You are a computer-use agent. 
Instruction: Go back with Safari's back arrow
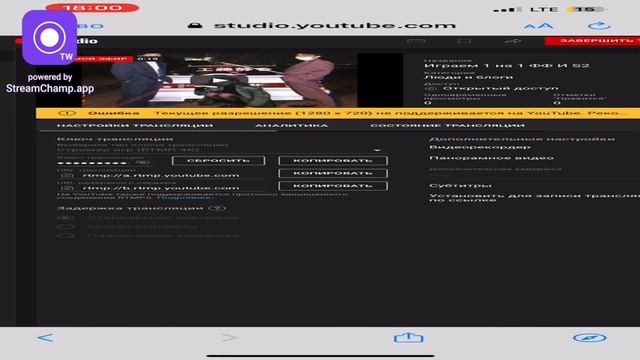45,338
